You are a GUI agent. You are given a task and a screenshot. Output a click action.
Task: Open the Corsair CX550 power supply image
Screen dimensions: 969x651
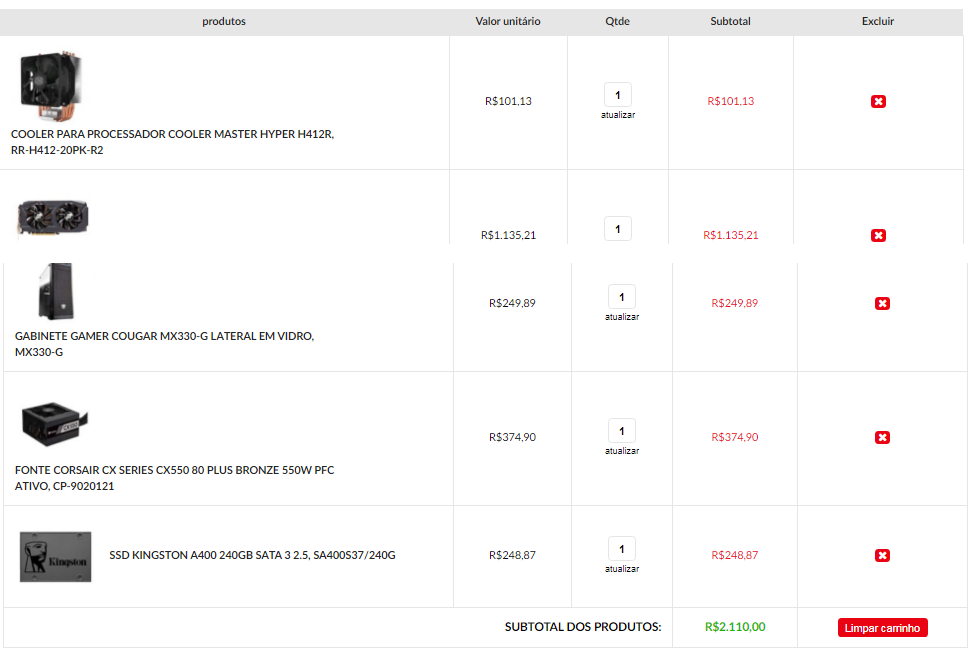54,424
